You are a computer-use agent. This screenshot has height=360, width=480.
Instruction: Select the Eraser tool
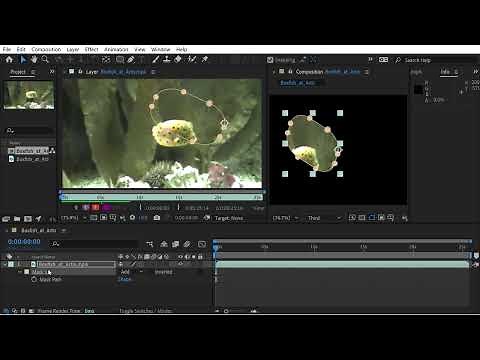(178, 60)
